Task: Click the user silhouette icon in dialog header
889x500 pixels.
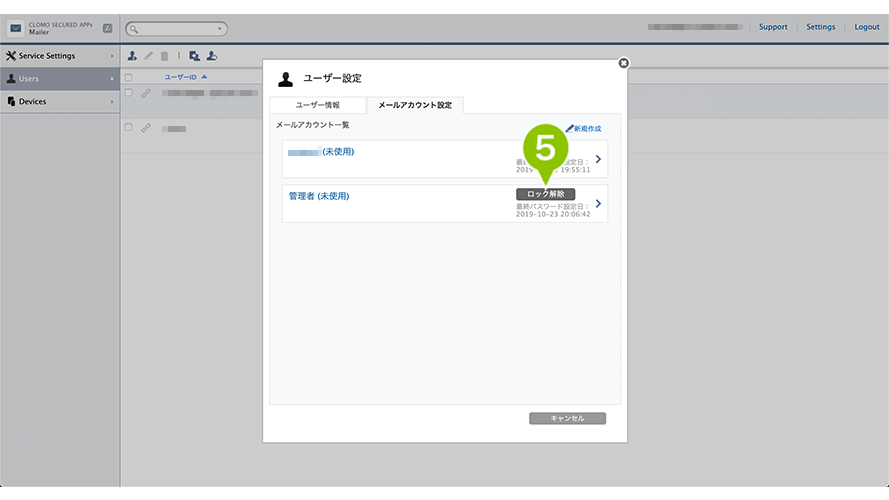Action: click(x=285, y=79)
